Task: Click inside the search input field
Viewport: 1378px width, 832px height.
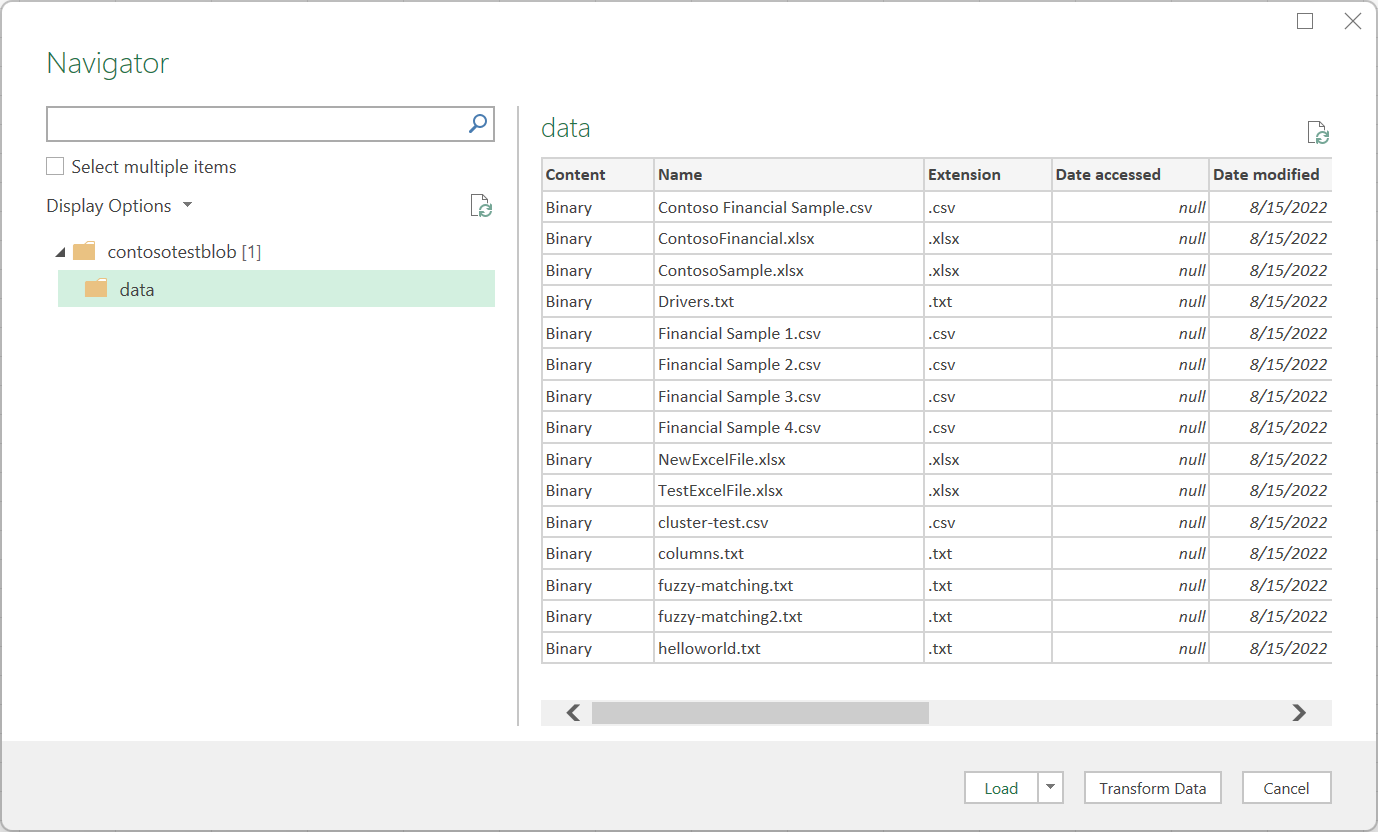Action: 256,123
